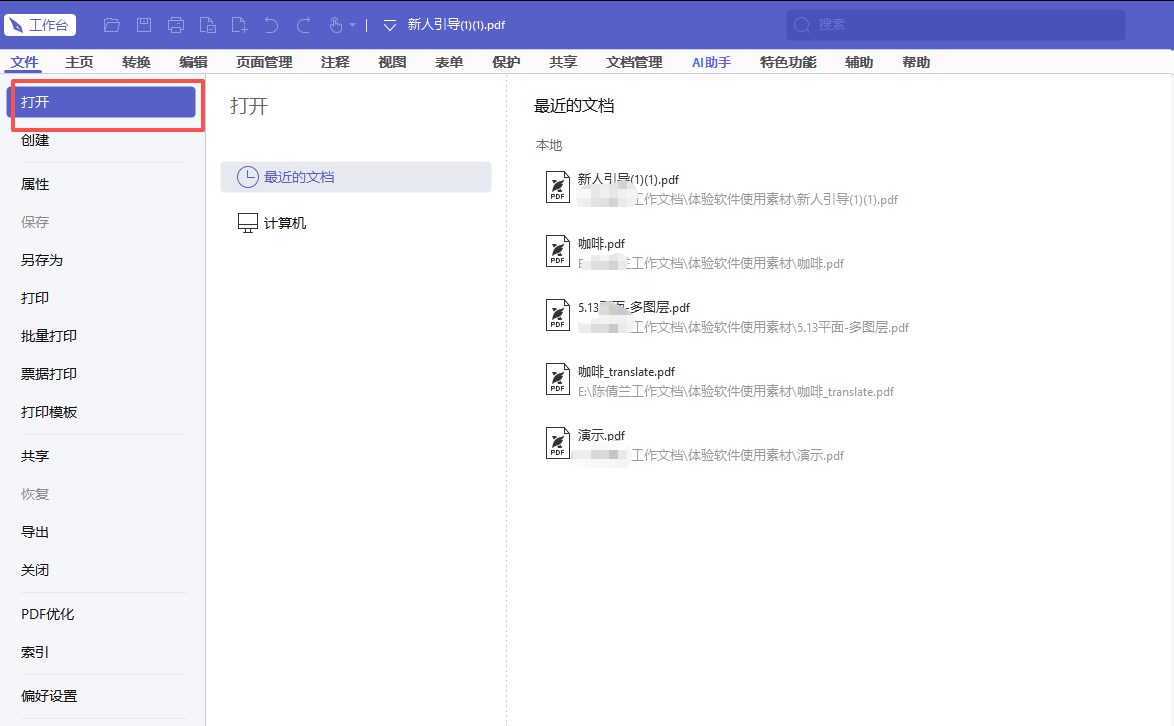Select the hand tool icon
This screenshot has width=1174, height=726.
click(x=335, y=25)
